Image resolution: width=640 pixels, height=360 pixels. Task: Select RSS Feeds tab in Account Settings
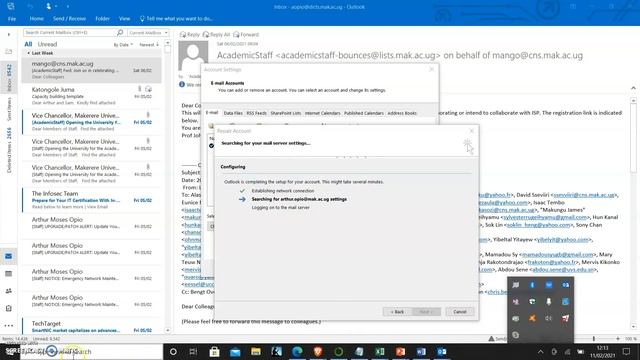256,113
